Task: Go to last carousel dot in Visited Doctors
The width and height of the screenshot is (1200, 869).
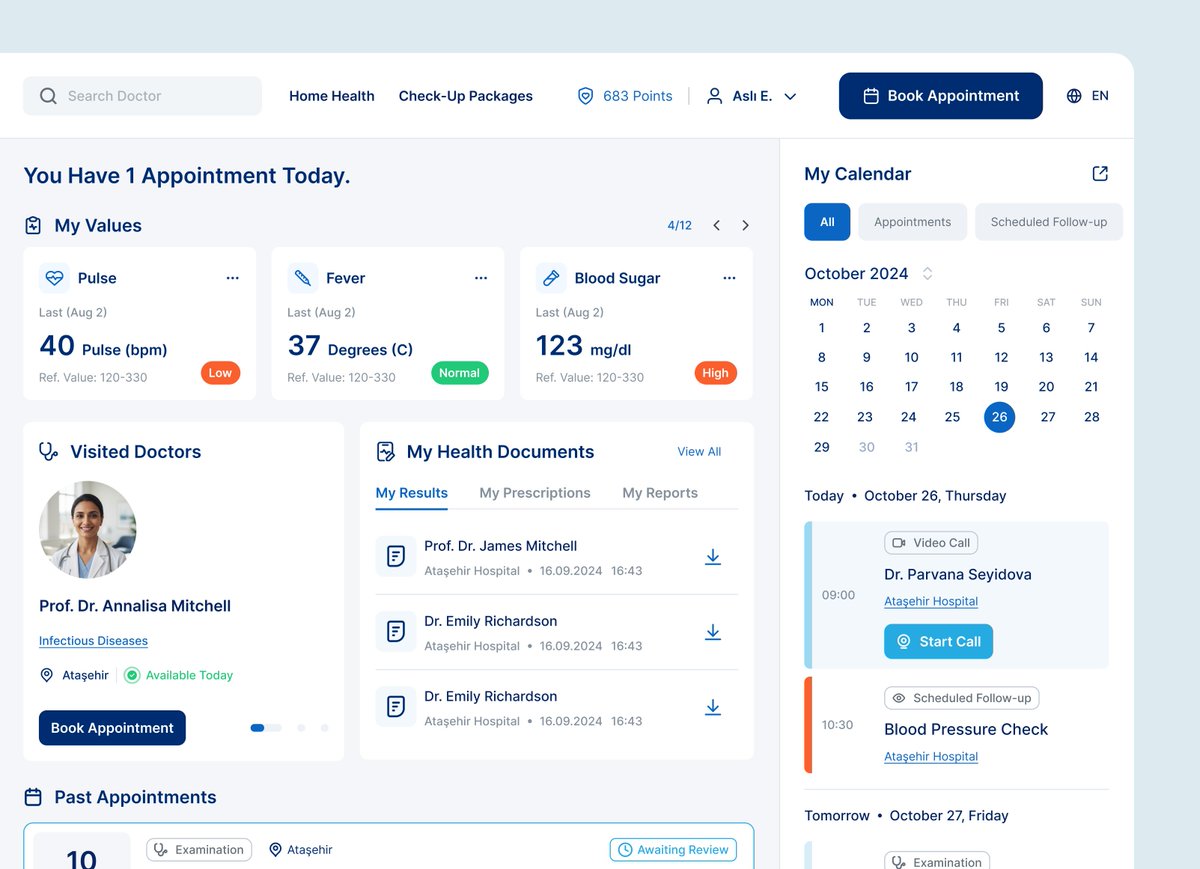Action: coord(324,728)
